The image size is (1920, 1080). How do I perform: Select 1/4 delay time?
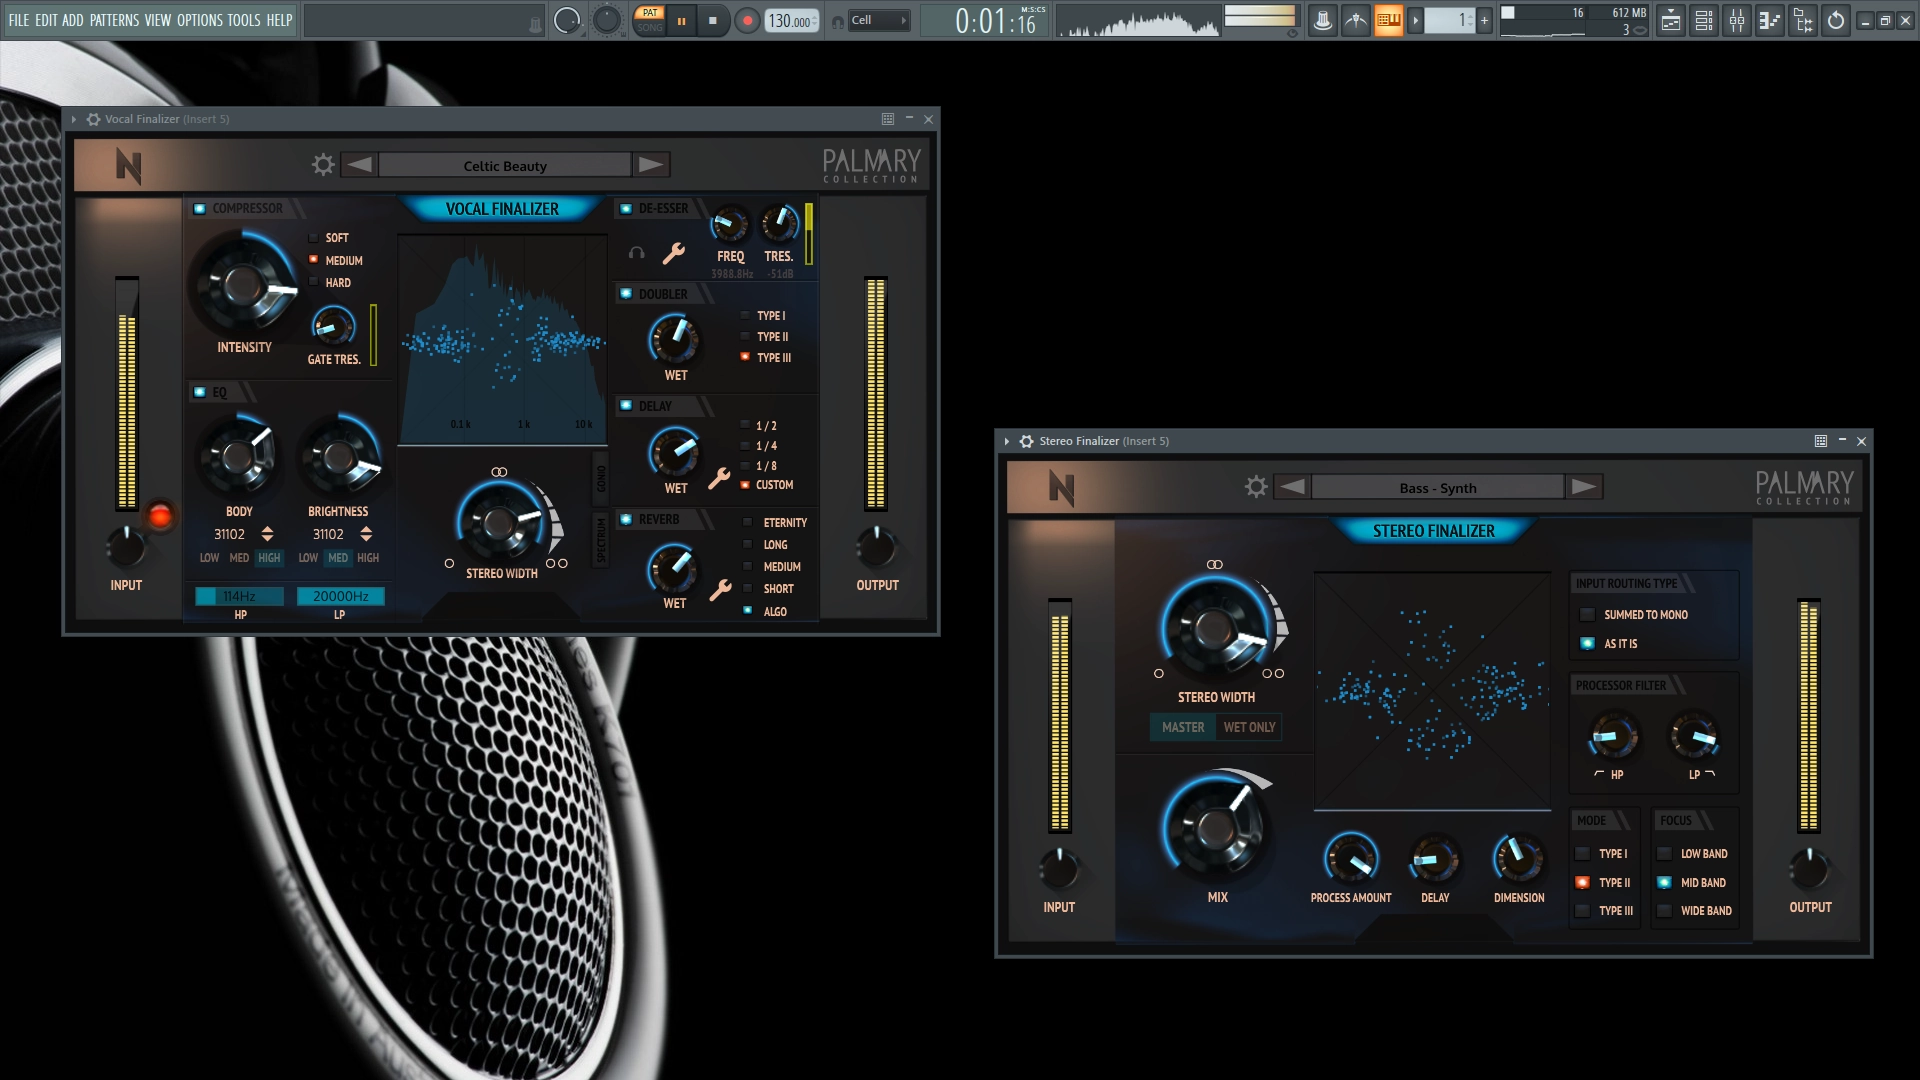pyautogui.click(x=745, y=446)
